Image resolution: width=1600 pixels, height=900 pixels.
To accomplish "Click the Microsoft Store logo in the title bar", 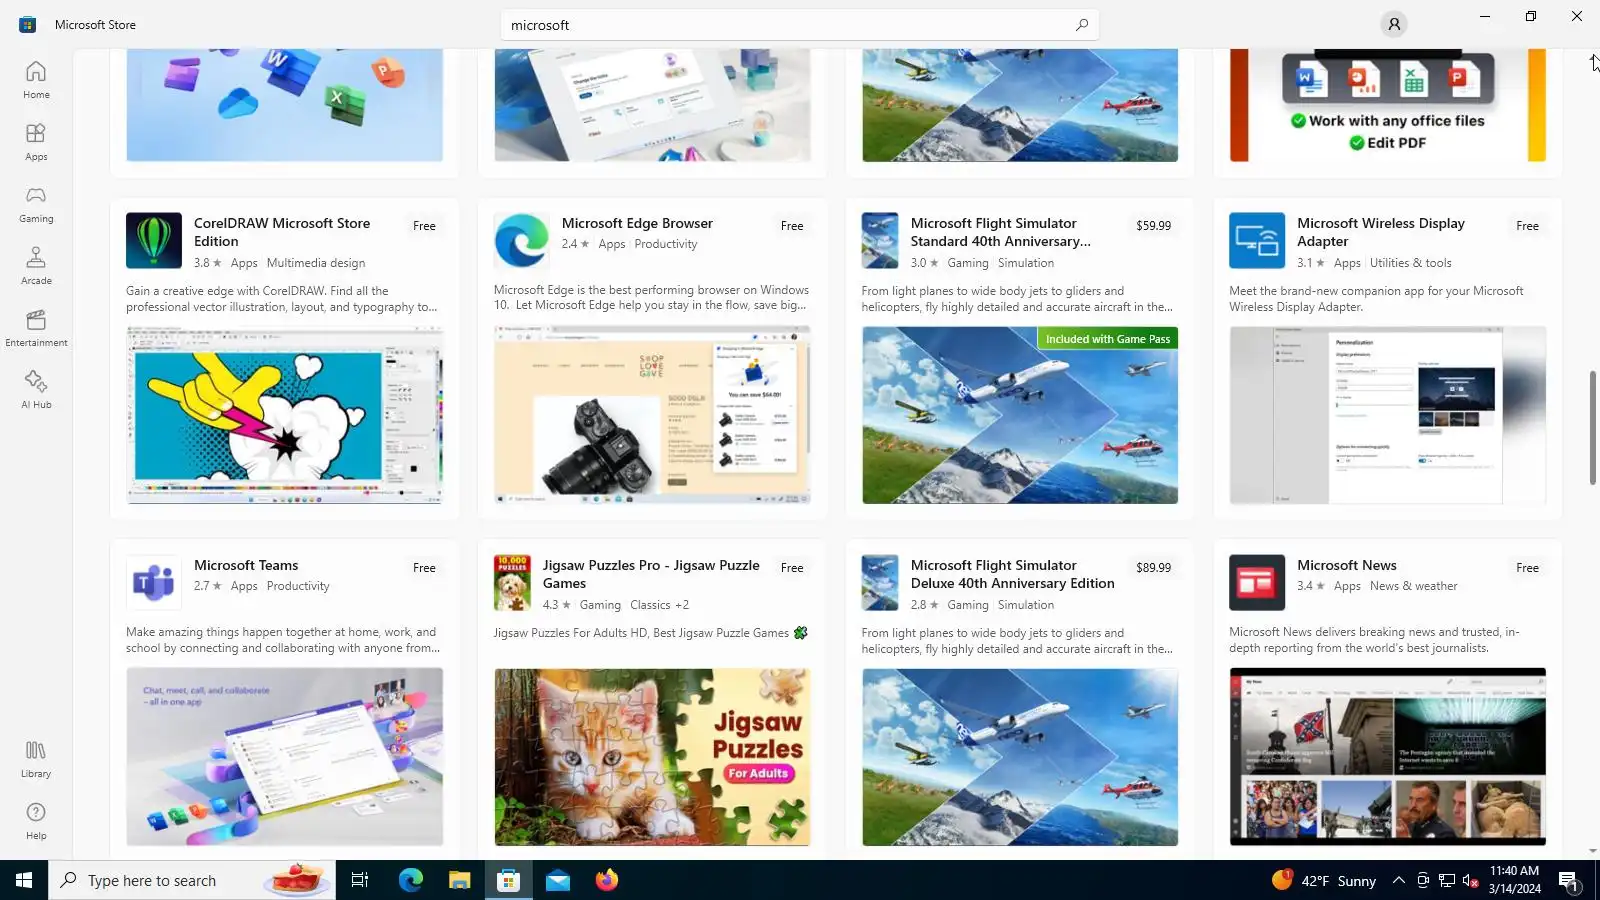I will coord(27,25).
